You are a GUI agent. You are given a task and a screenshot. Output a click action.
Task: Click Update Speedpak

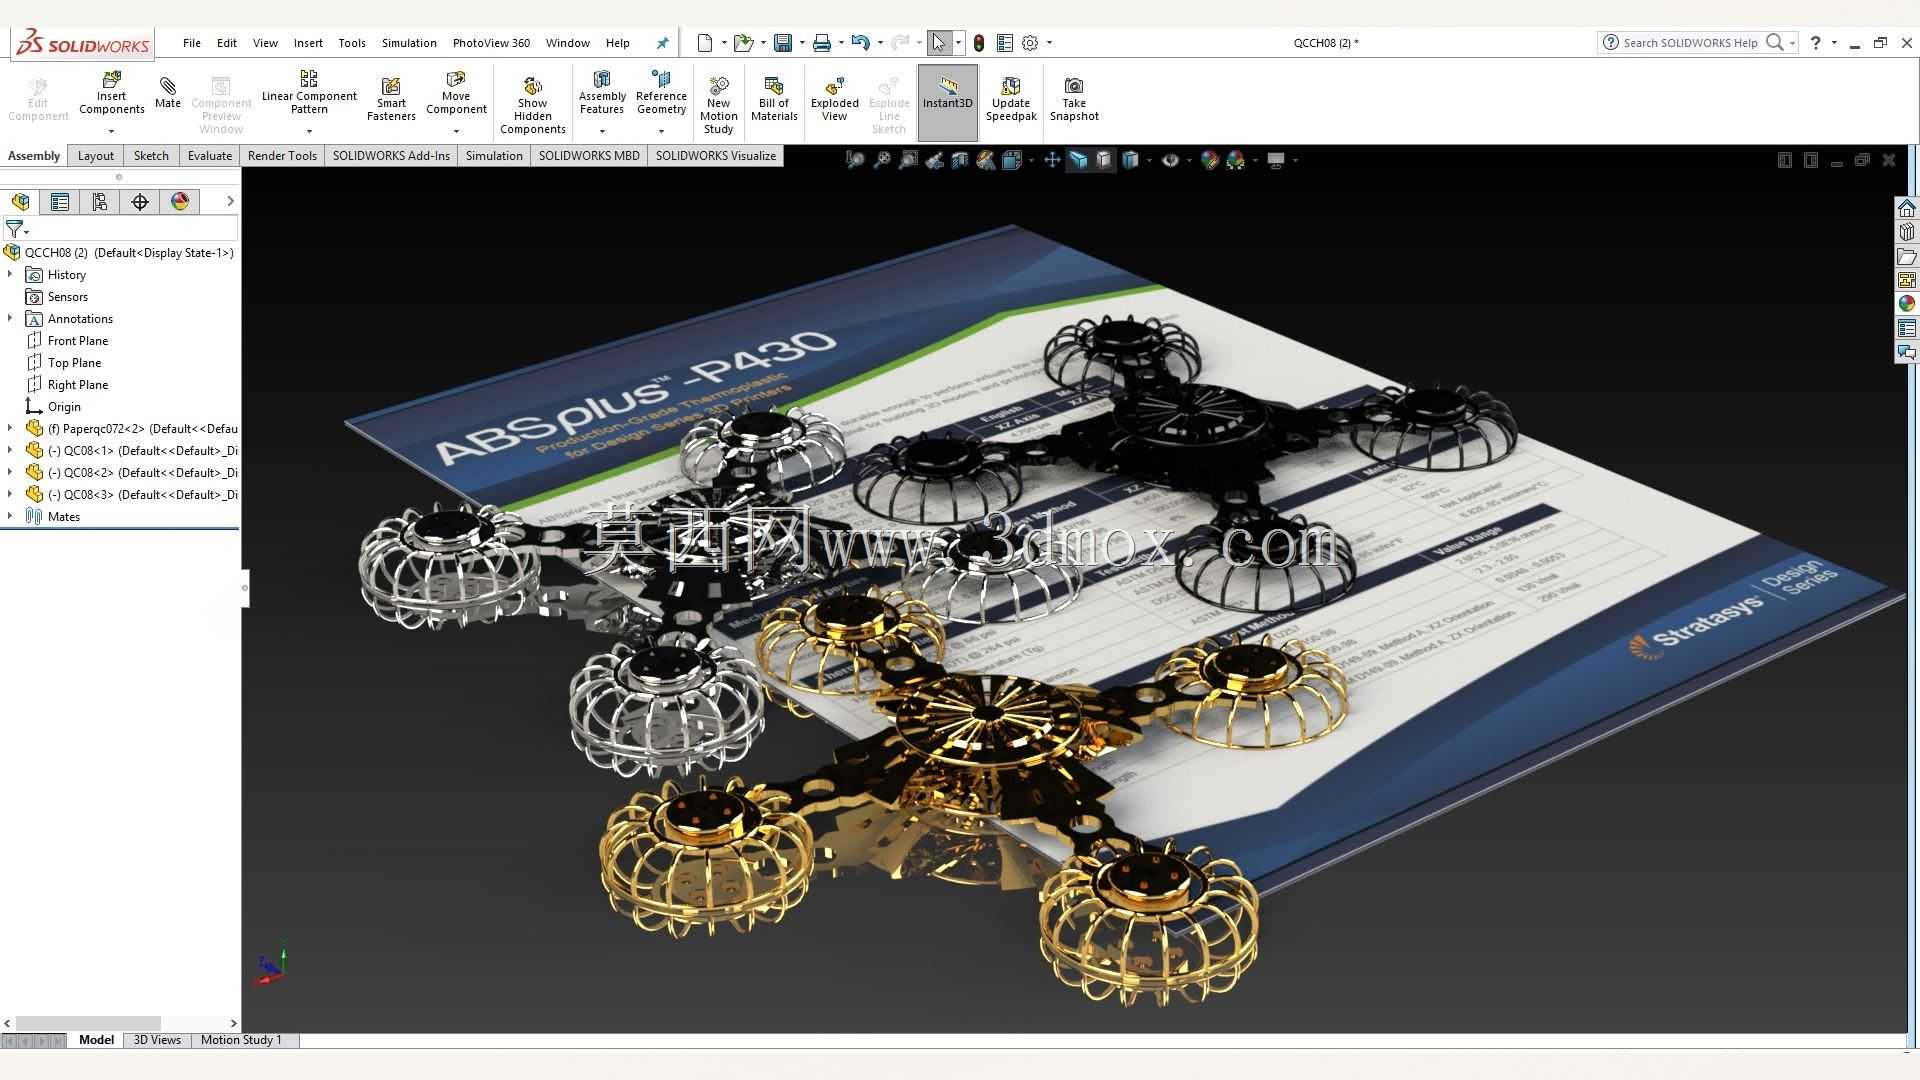[1011, 99]
